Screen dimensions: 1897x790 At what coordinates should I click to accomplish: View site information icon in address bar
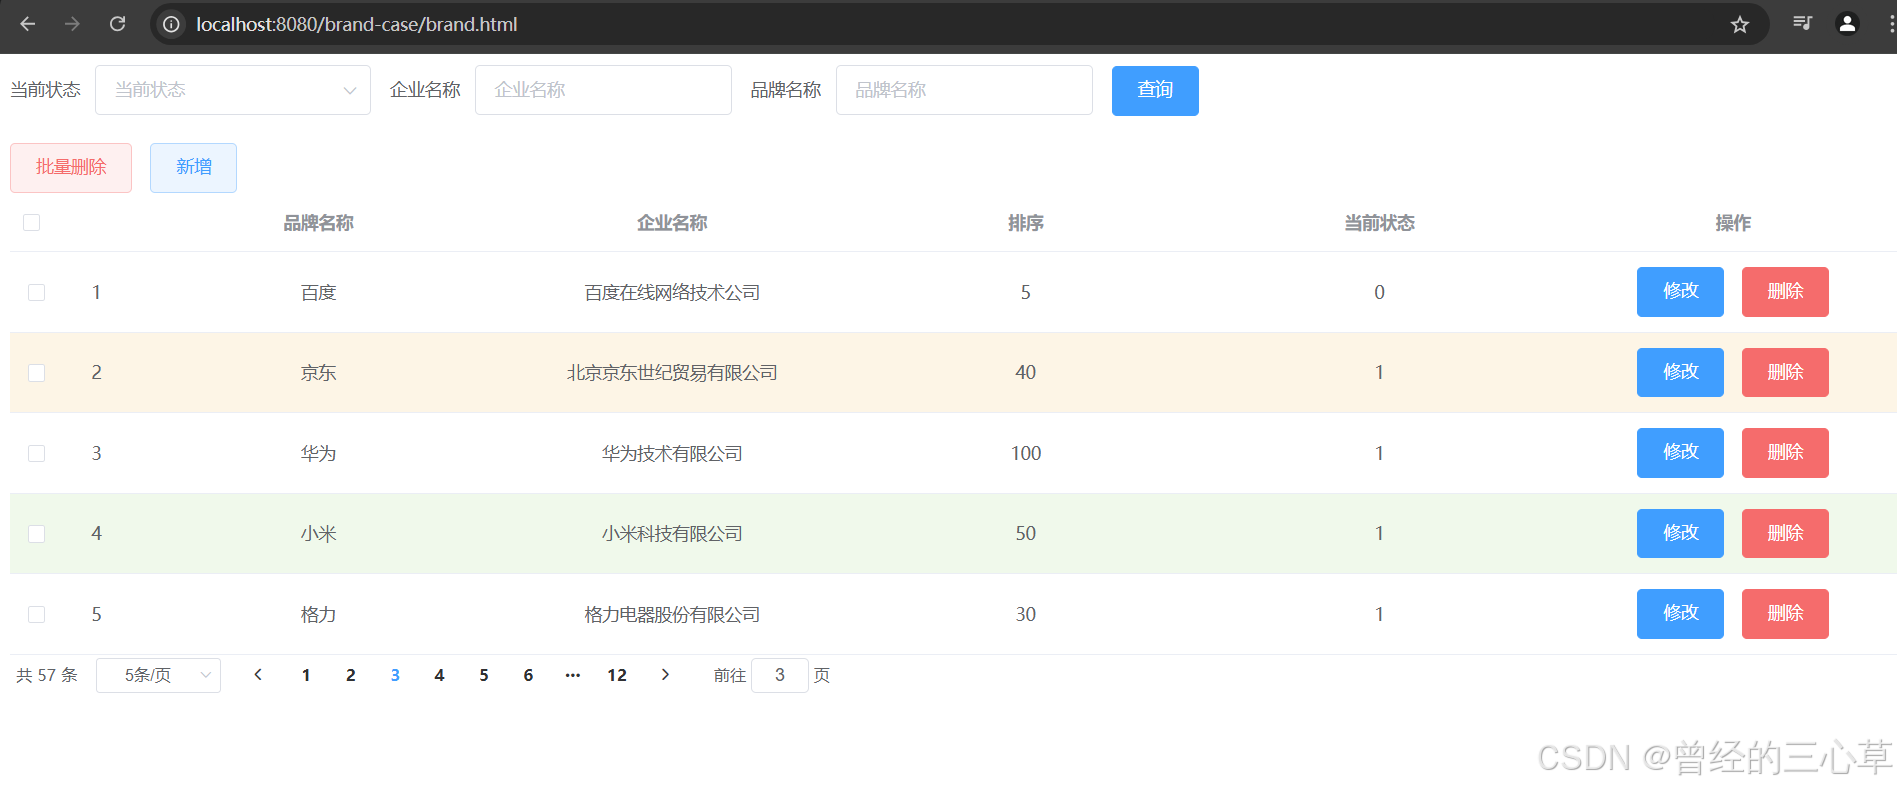coord(172,24)
